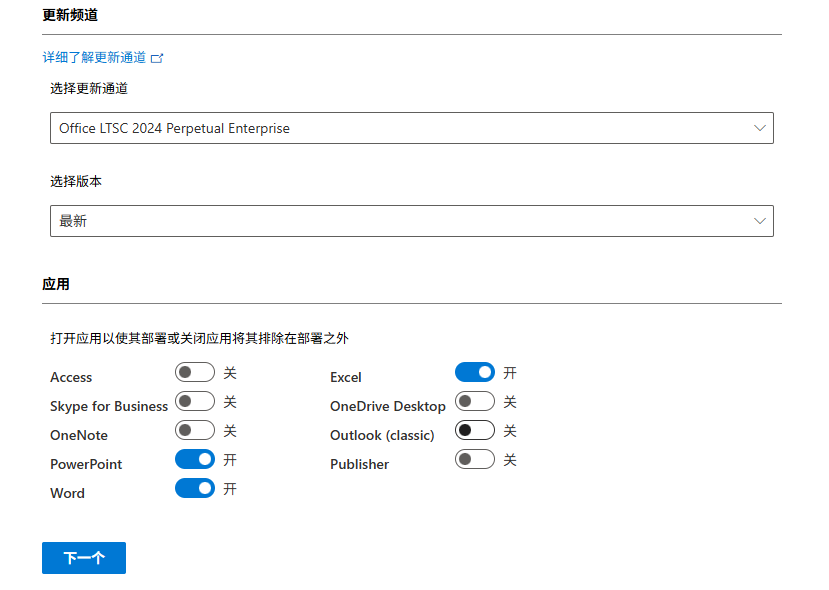
Task: Click the 应用 section heading
Action: coord(56,284)
